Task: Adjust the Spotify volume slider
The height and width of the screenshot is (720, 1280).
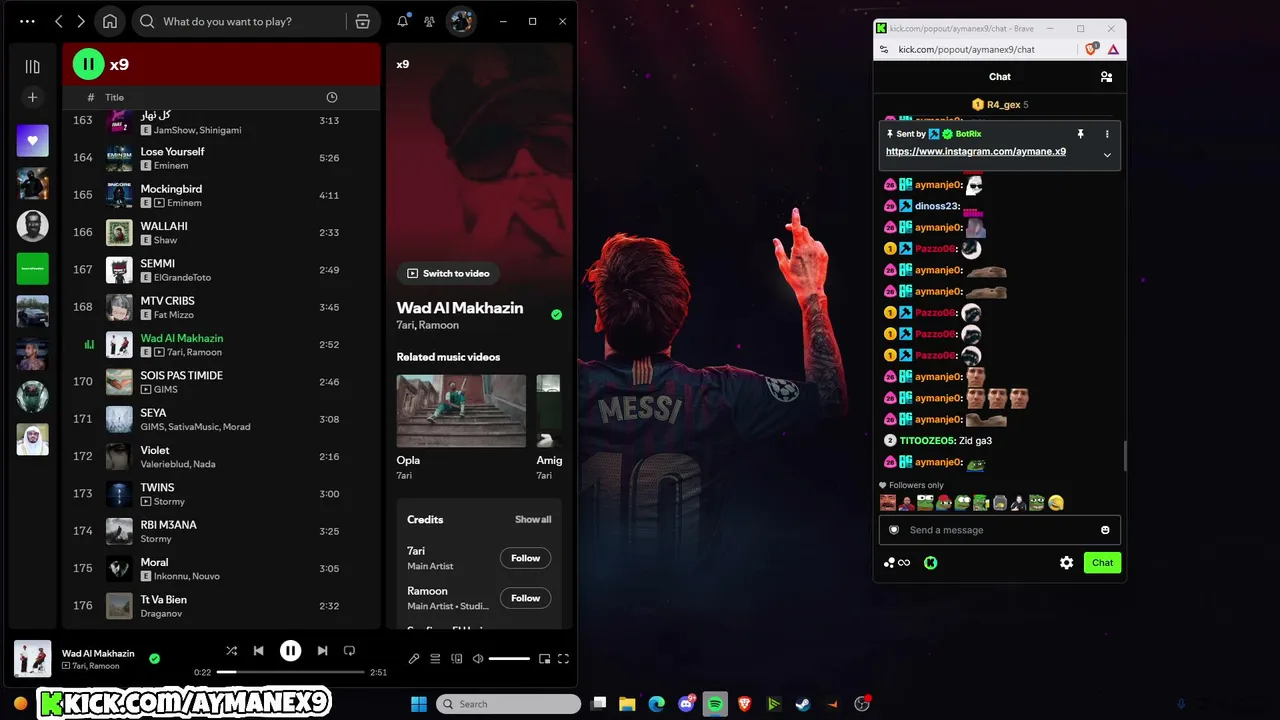Action: click(509, 658)
